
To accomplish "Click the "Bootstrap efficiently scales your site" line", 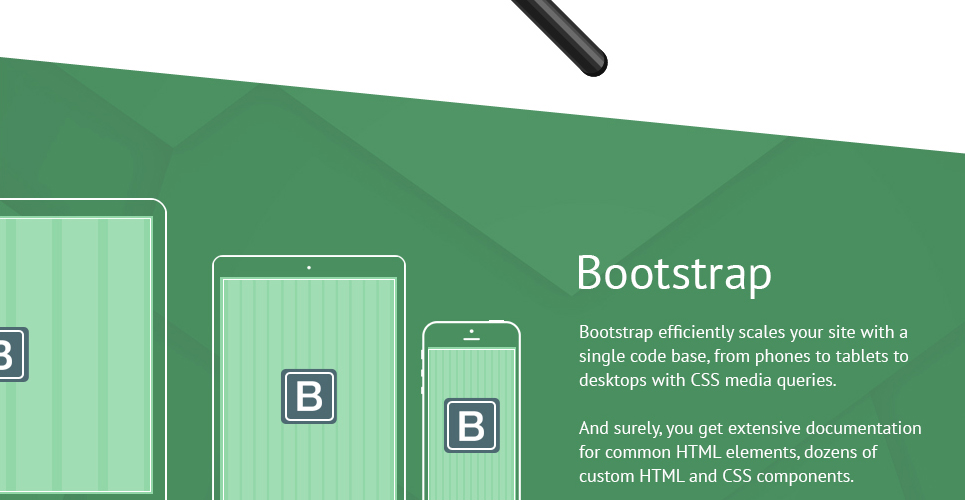I will 743,333.
